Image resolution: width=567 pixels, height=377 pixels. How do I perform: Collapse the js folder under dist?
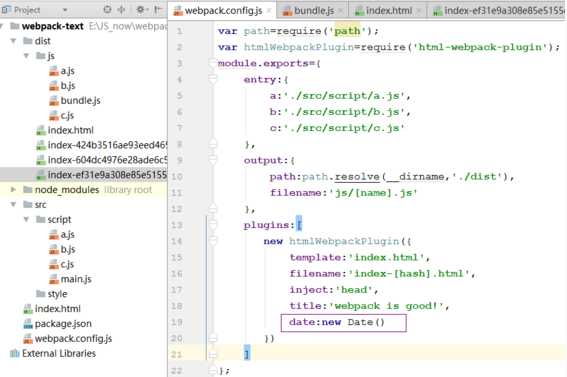(26, 56)
